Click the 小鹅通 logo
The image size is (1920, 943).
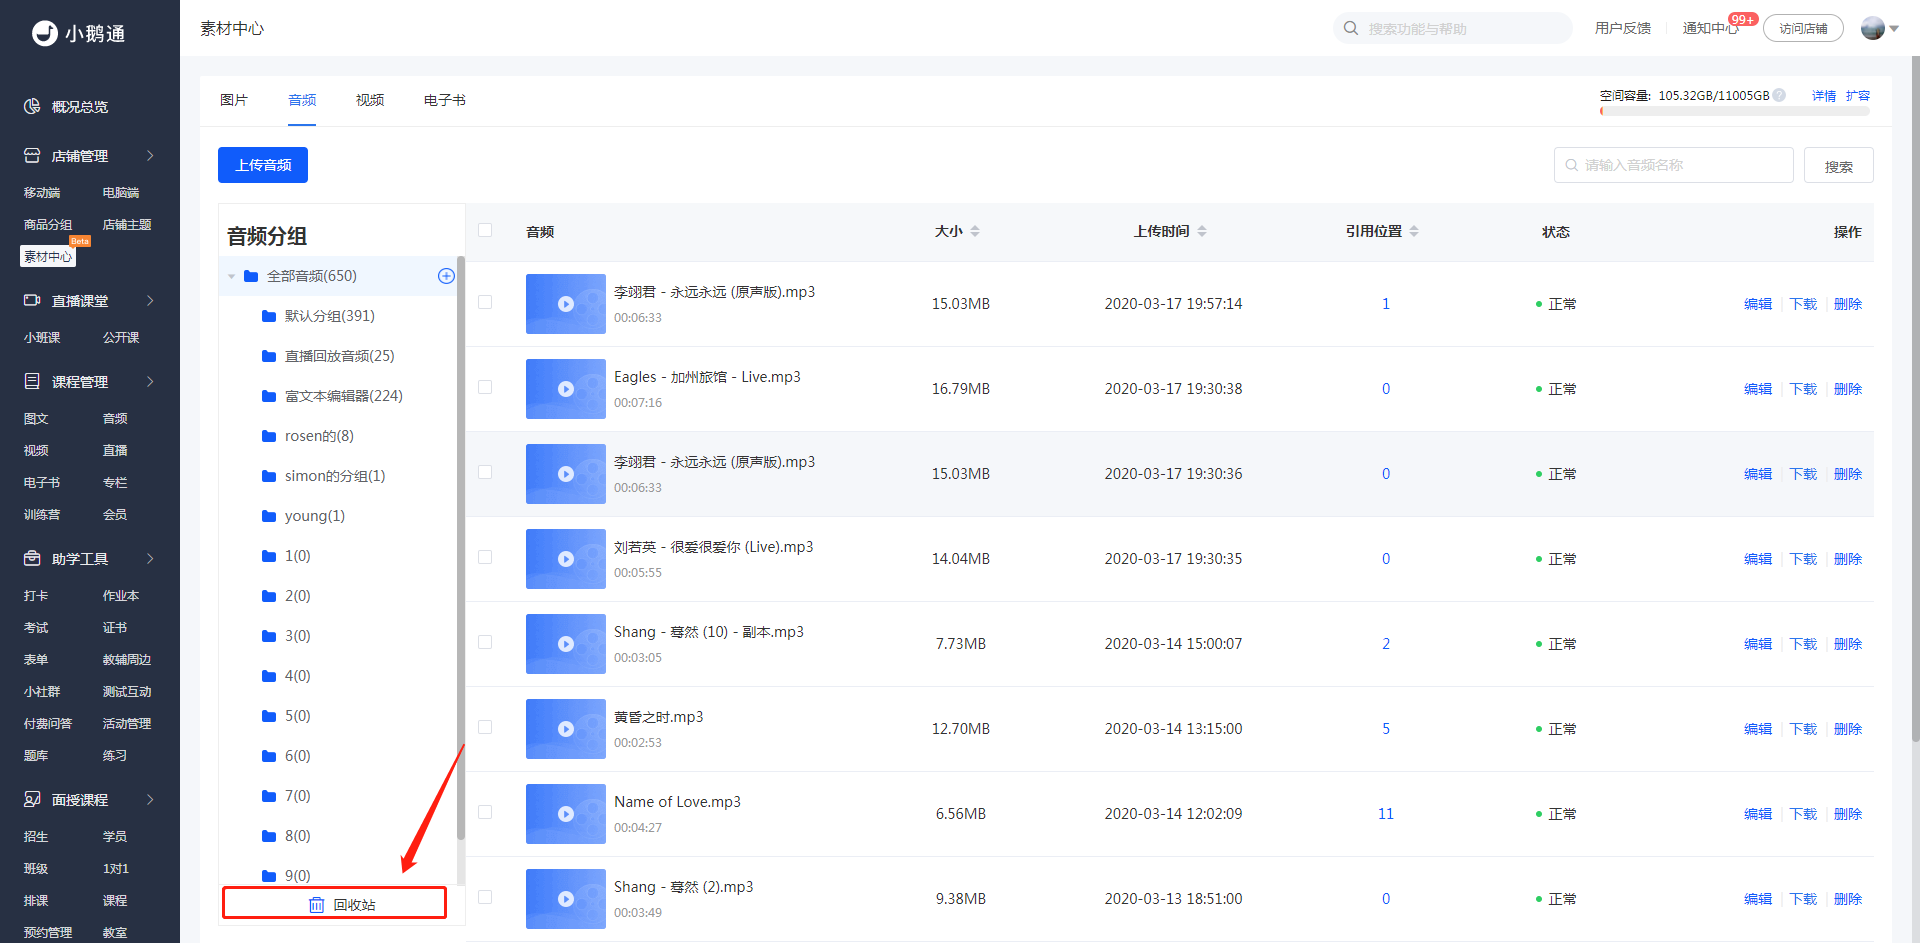pyautogui.click(x=79, y=33)
